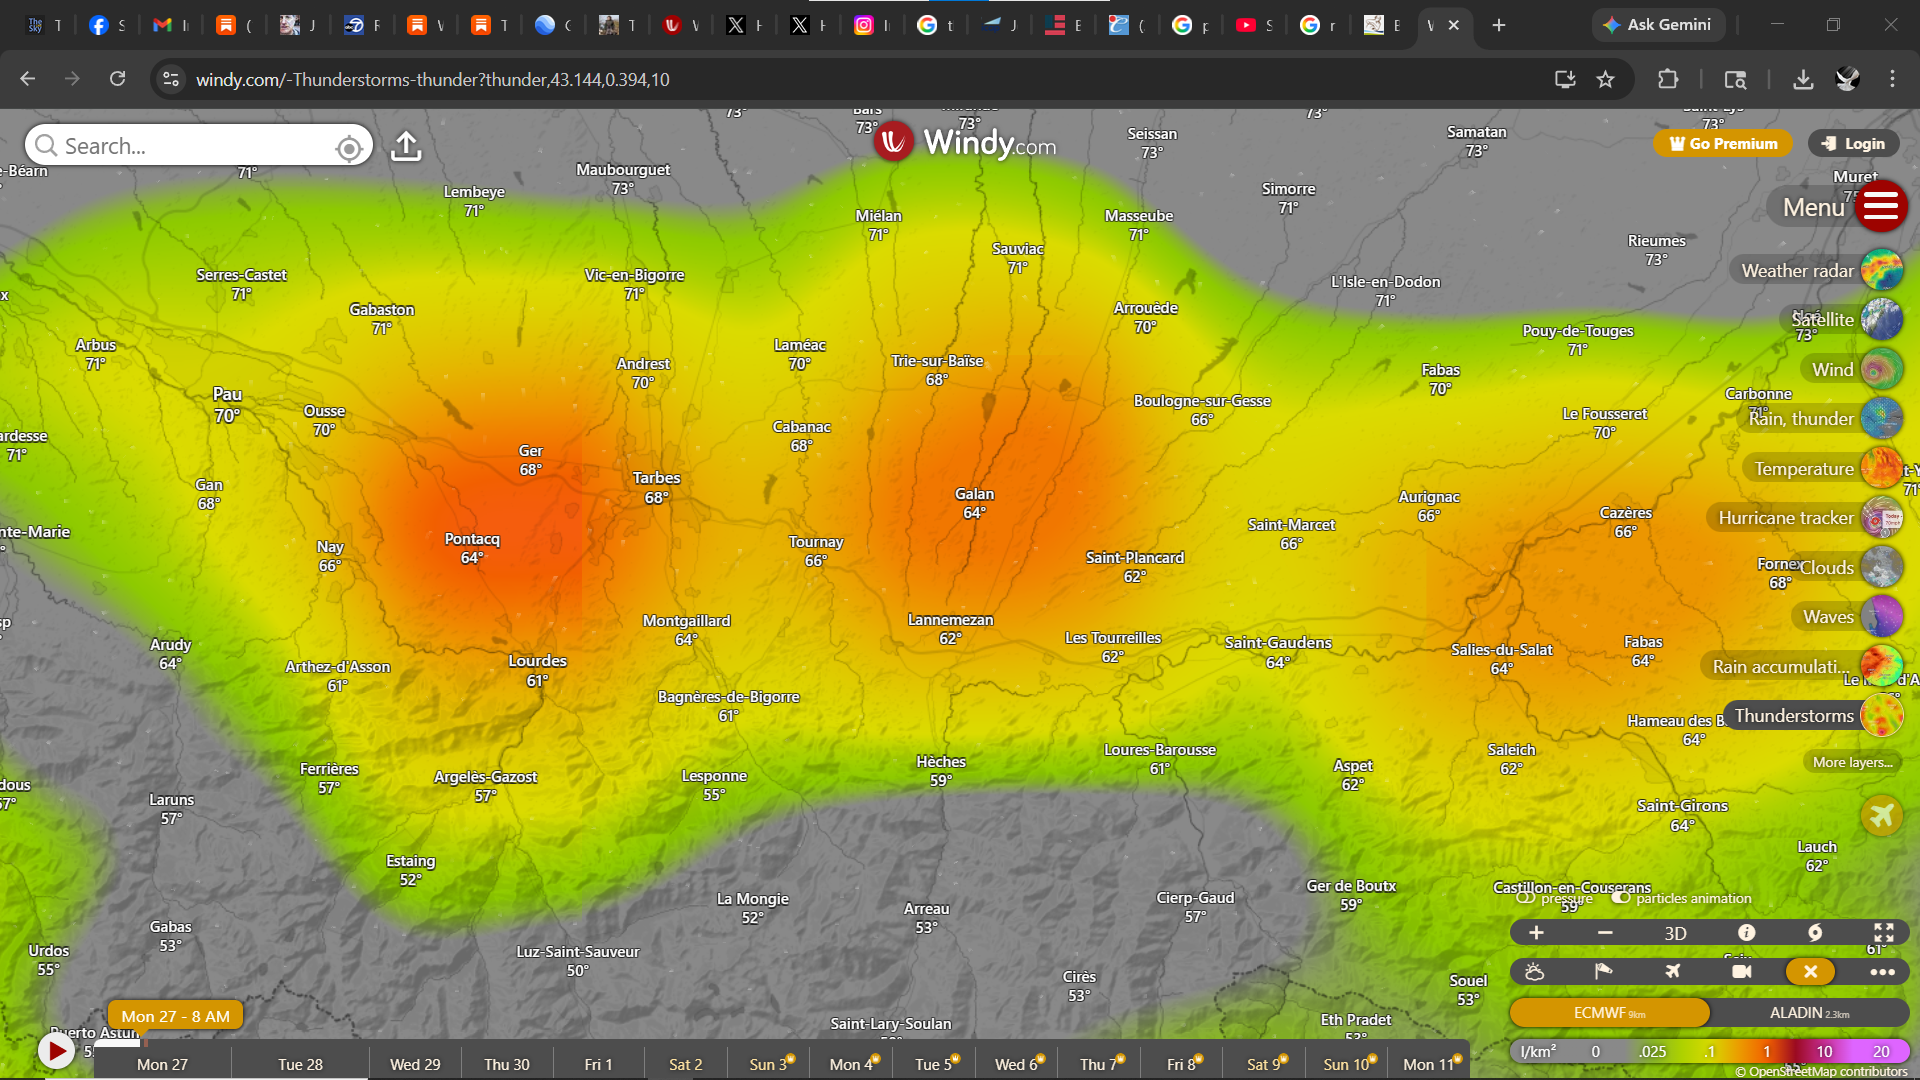Click the Go Premium button
1920x1080 pixels.
tap(1722, 144)
